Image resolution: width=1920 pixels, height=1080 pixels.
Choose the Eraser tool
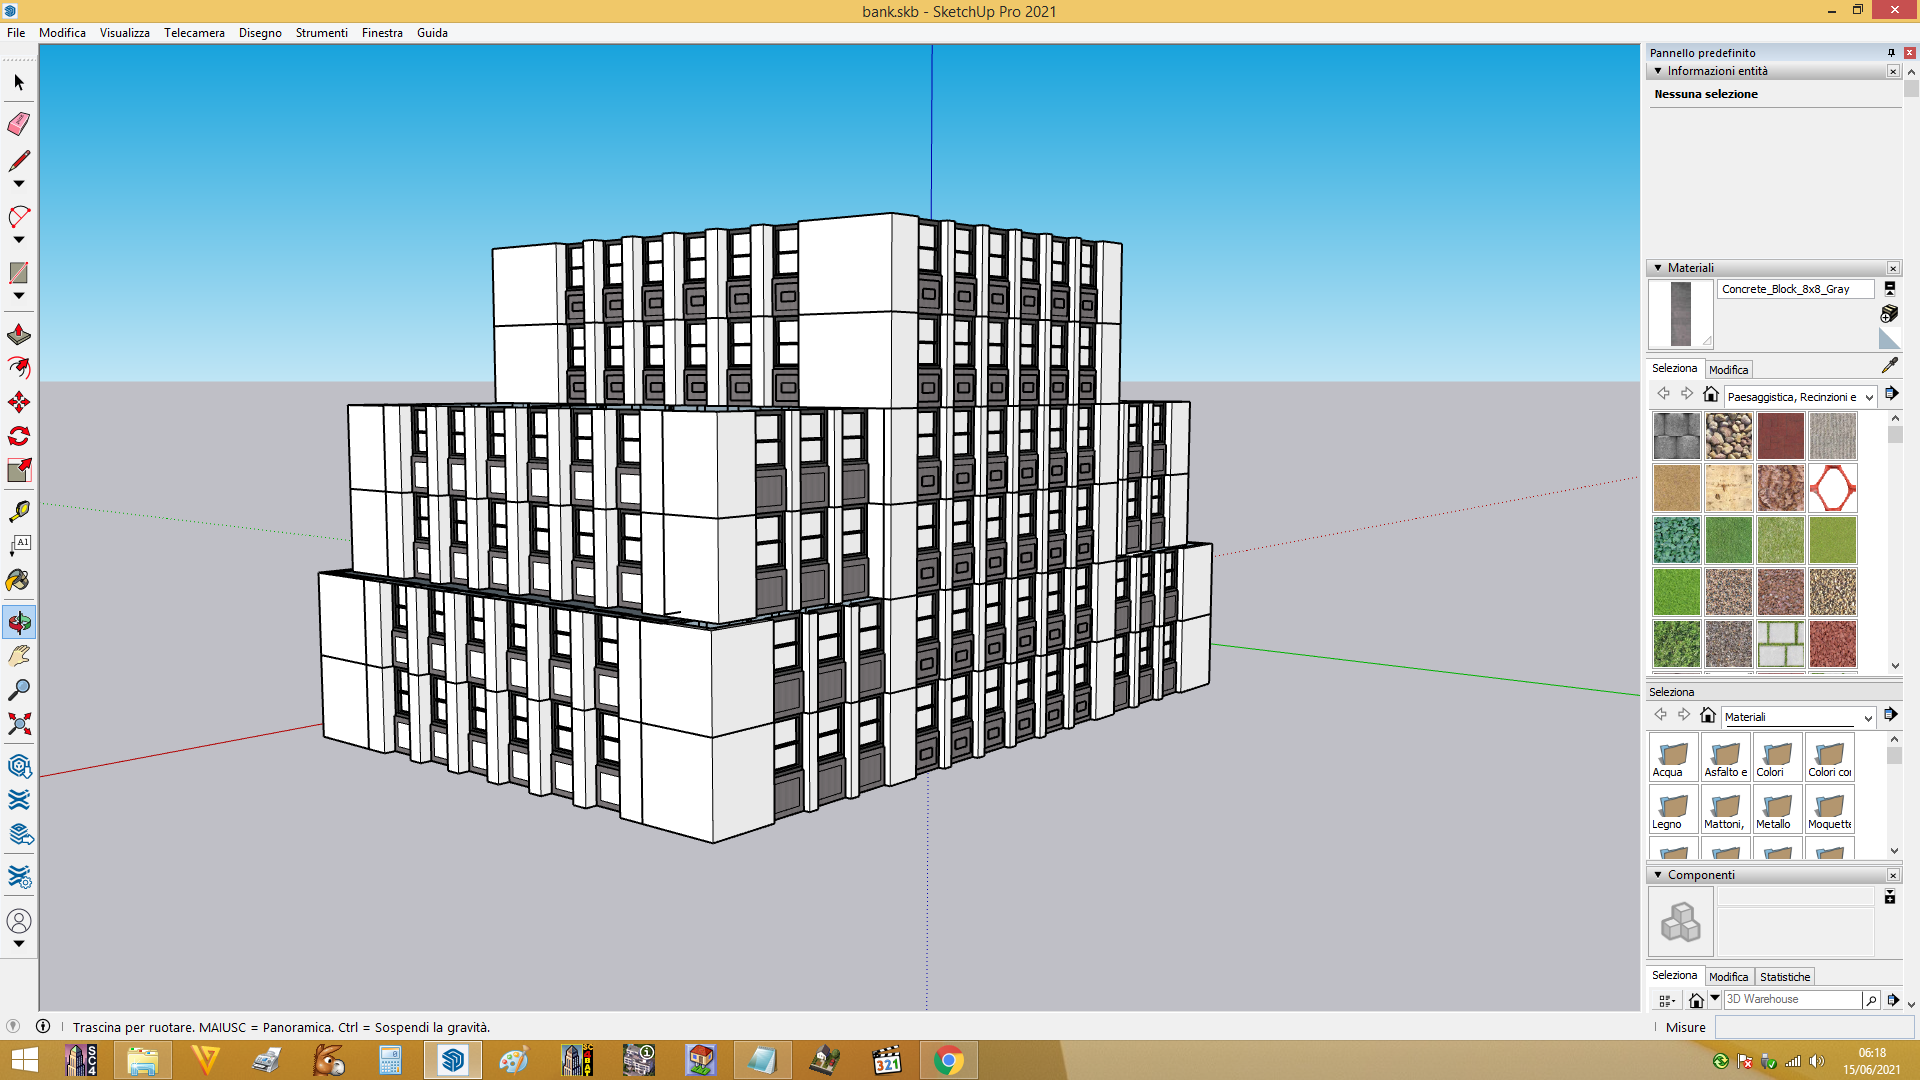(19, 124)
